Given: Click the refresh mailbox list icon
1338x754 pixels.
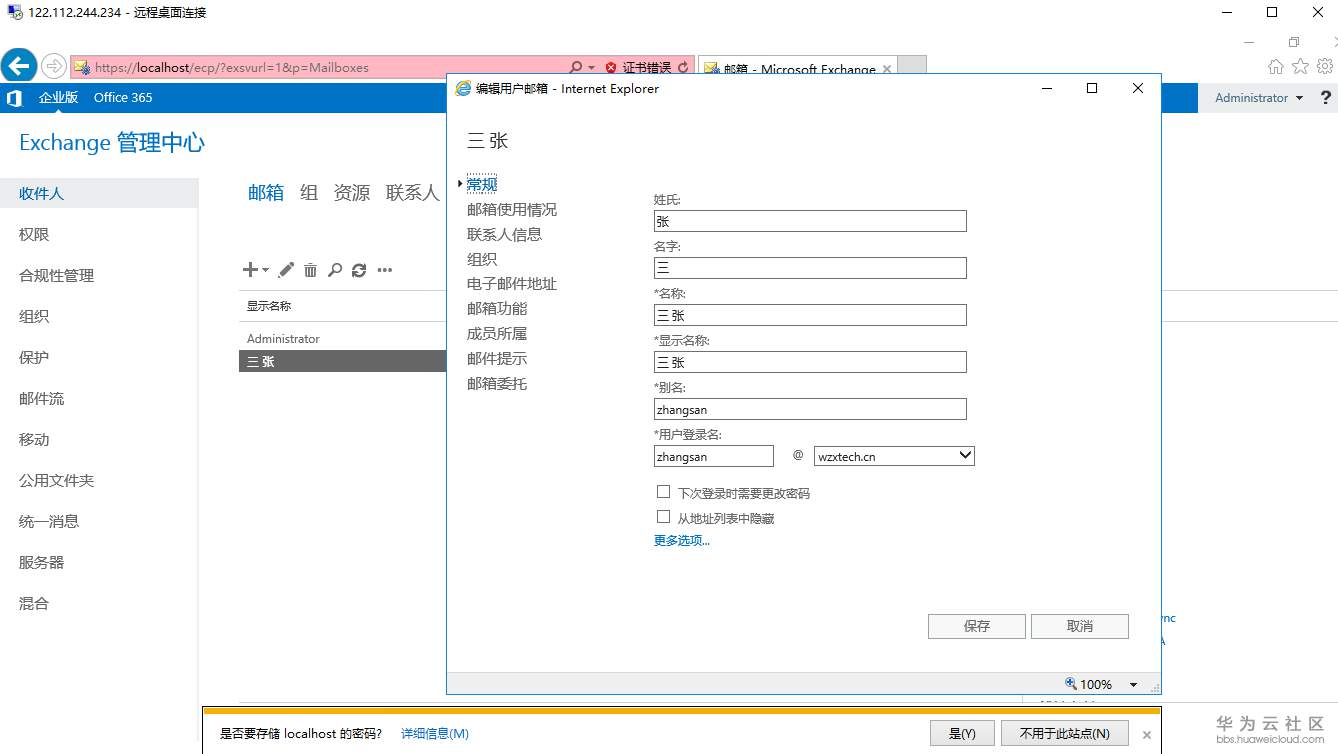Looking at the screenshot, I should pyautogui.click(x=359, y=270).
